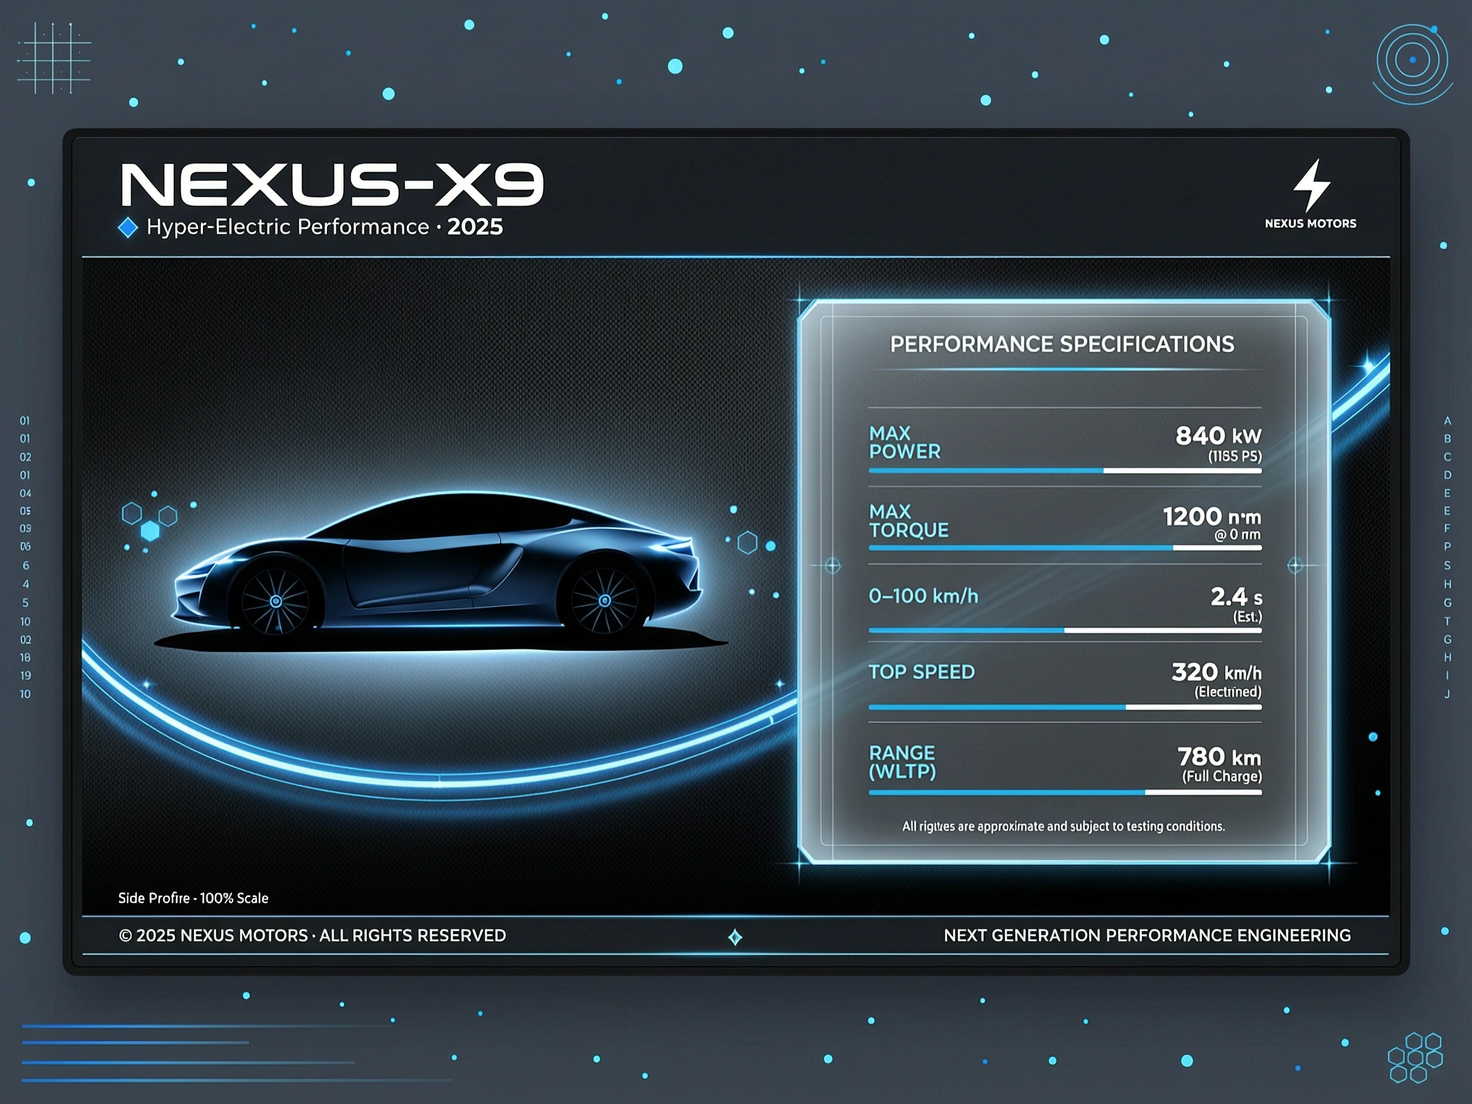1472x1104 pixels.
Task: Click the single hexagon behind the car
Action: (x=747, y=543)
